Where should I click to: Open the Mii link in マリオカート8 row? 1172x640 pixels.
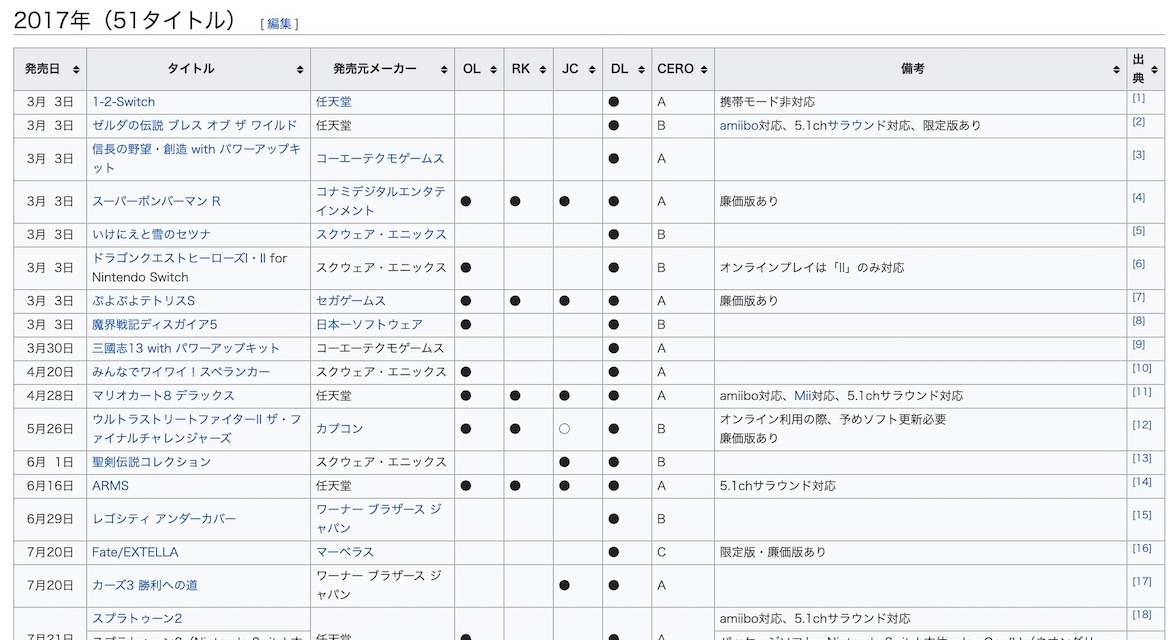(805, 395)
